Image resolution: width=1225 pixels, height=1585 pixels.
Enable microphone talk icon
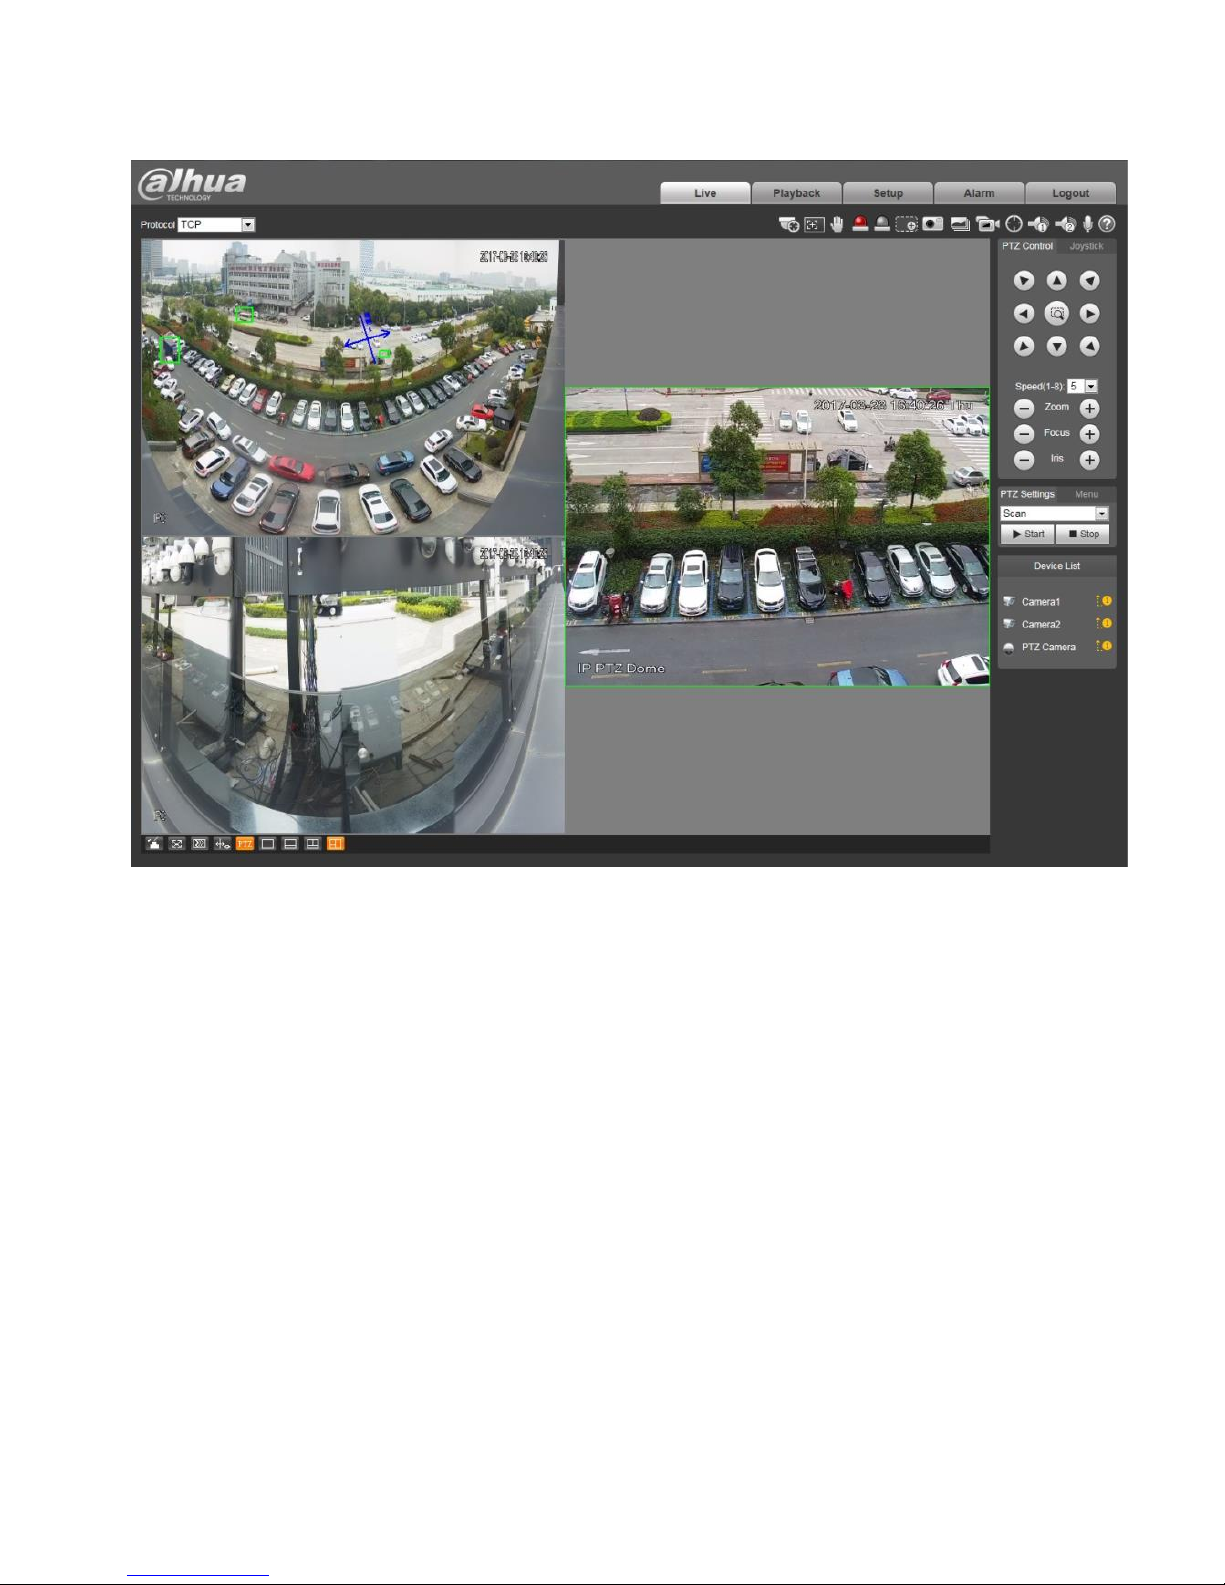pos(1088,225)
